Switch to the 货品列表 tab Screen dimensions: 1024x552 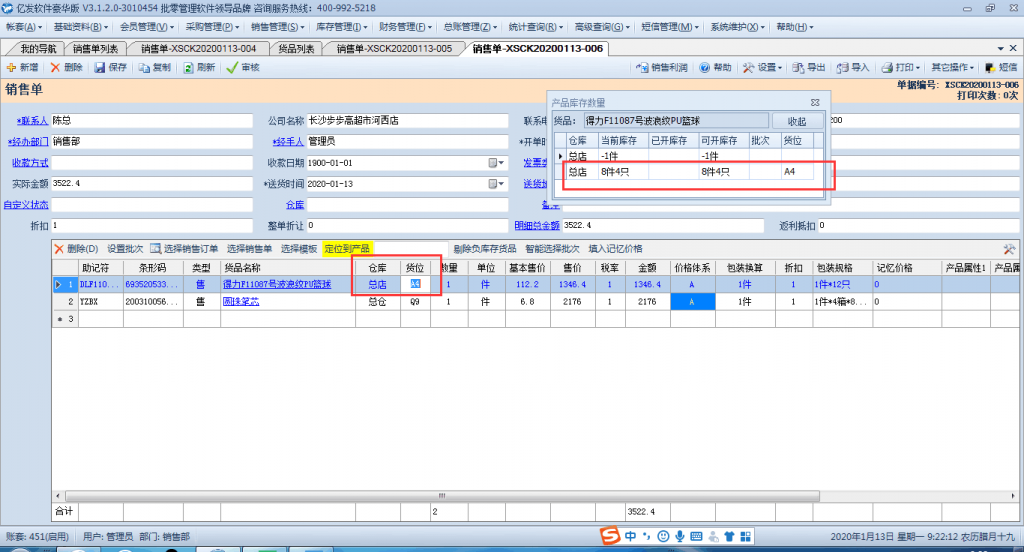296,48
